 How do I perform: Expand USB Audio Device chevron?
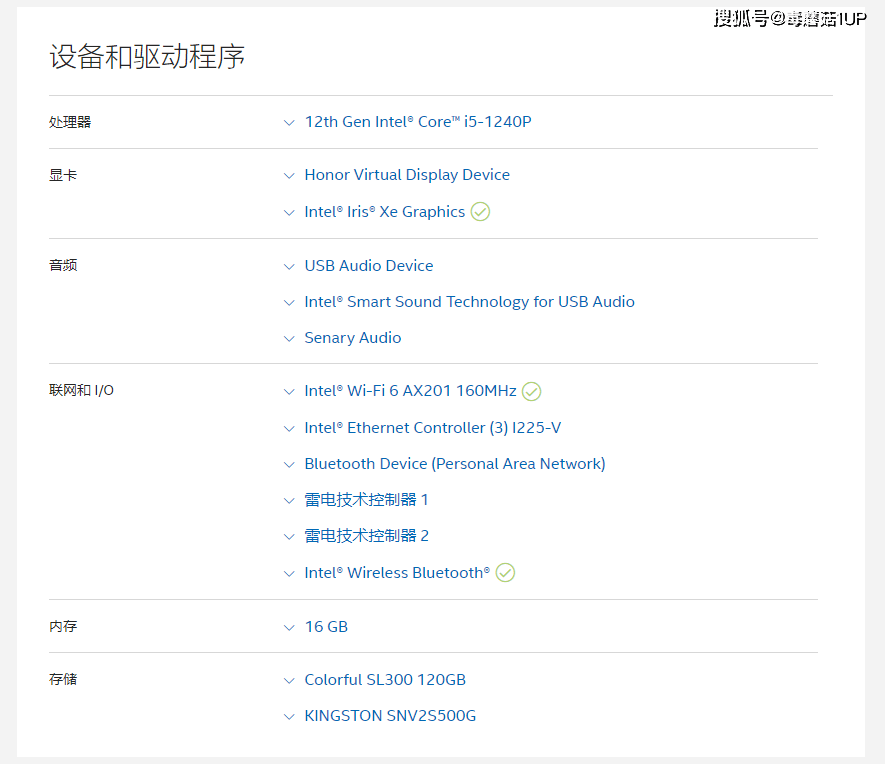coord(289,266)
